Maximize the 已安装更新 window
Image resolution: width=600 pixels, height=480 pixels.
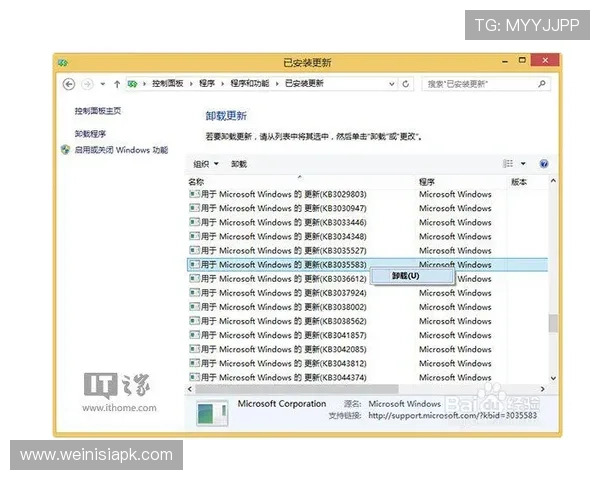click(522, 60)
